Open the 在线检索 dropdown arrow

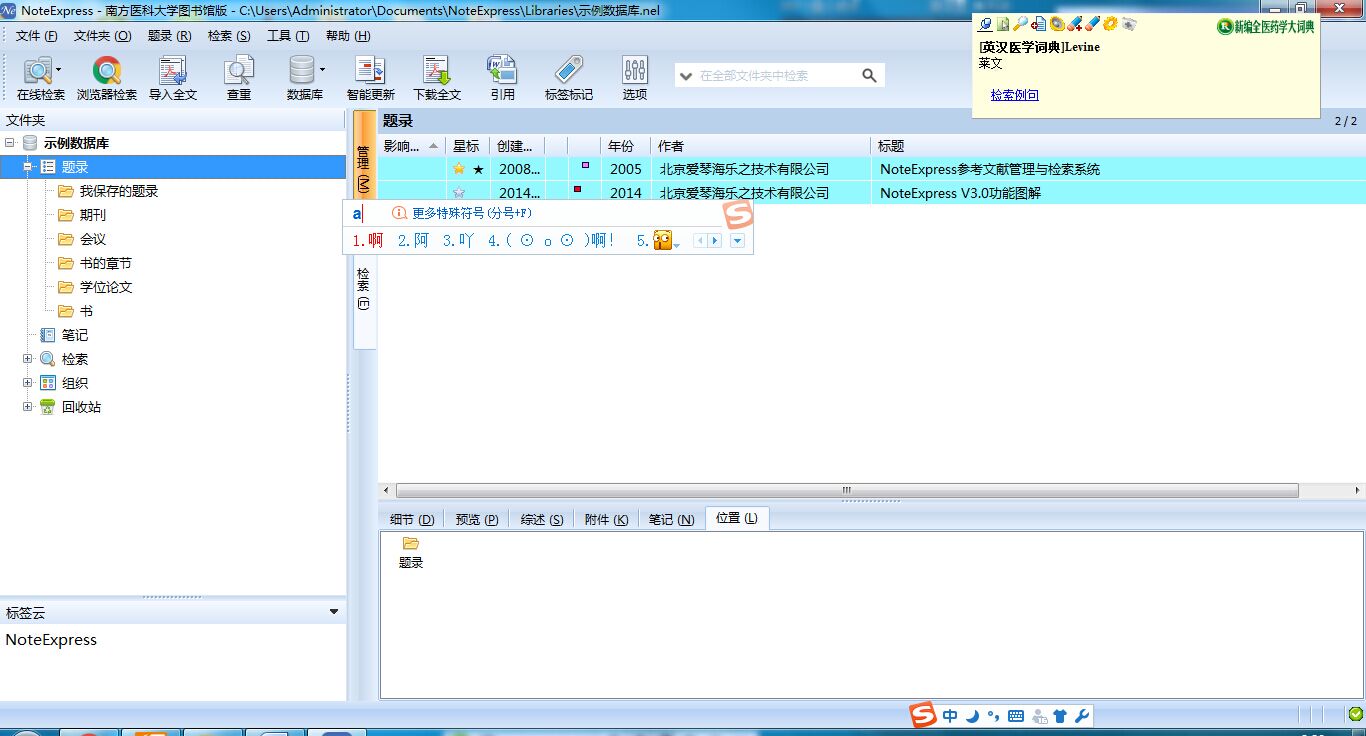[59, 70]
